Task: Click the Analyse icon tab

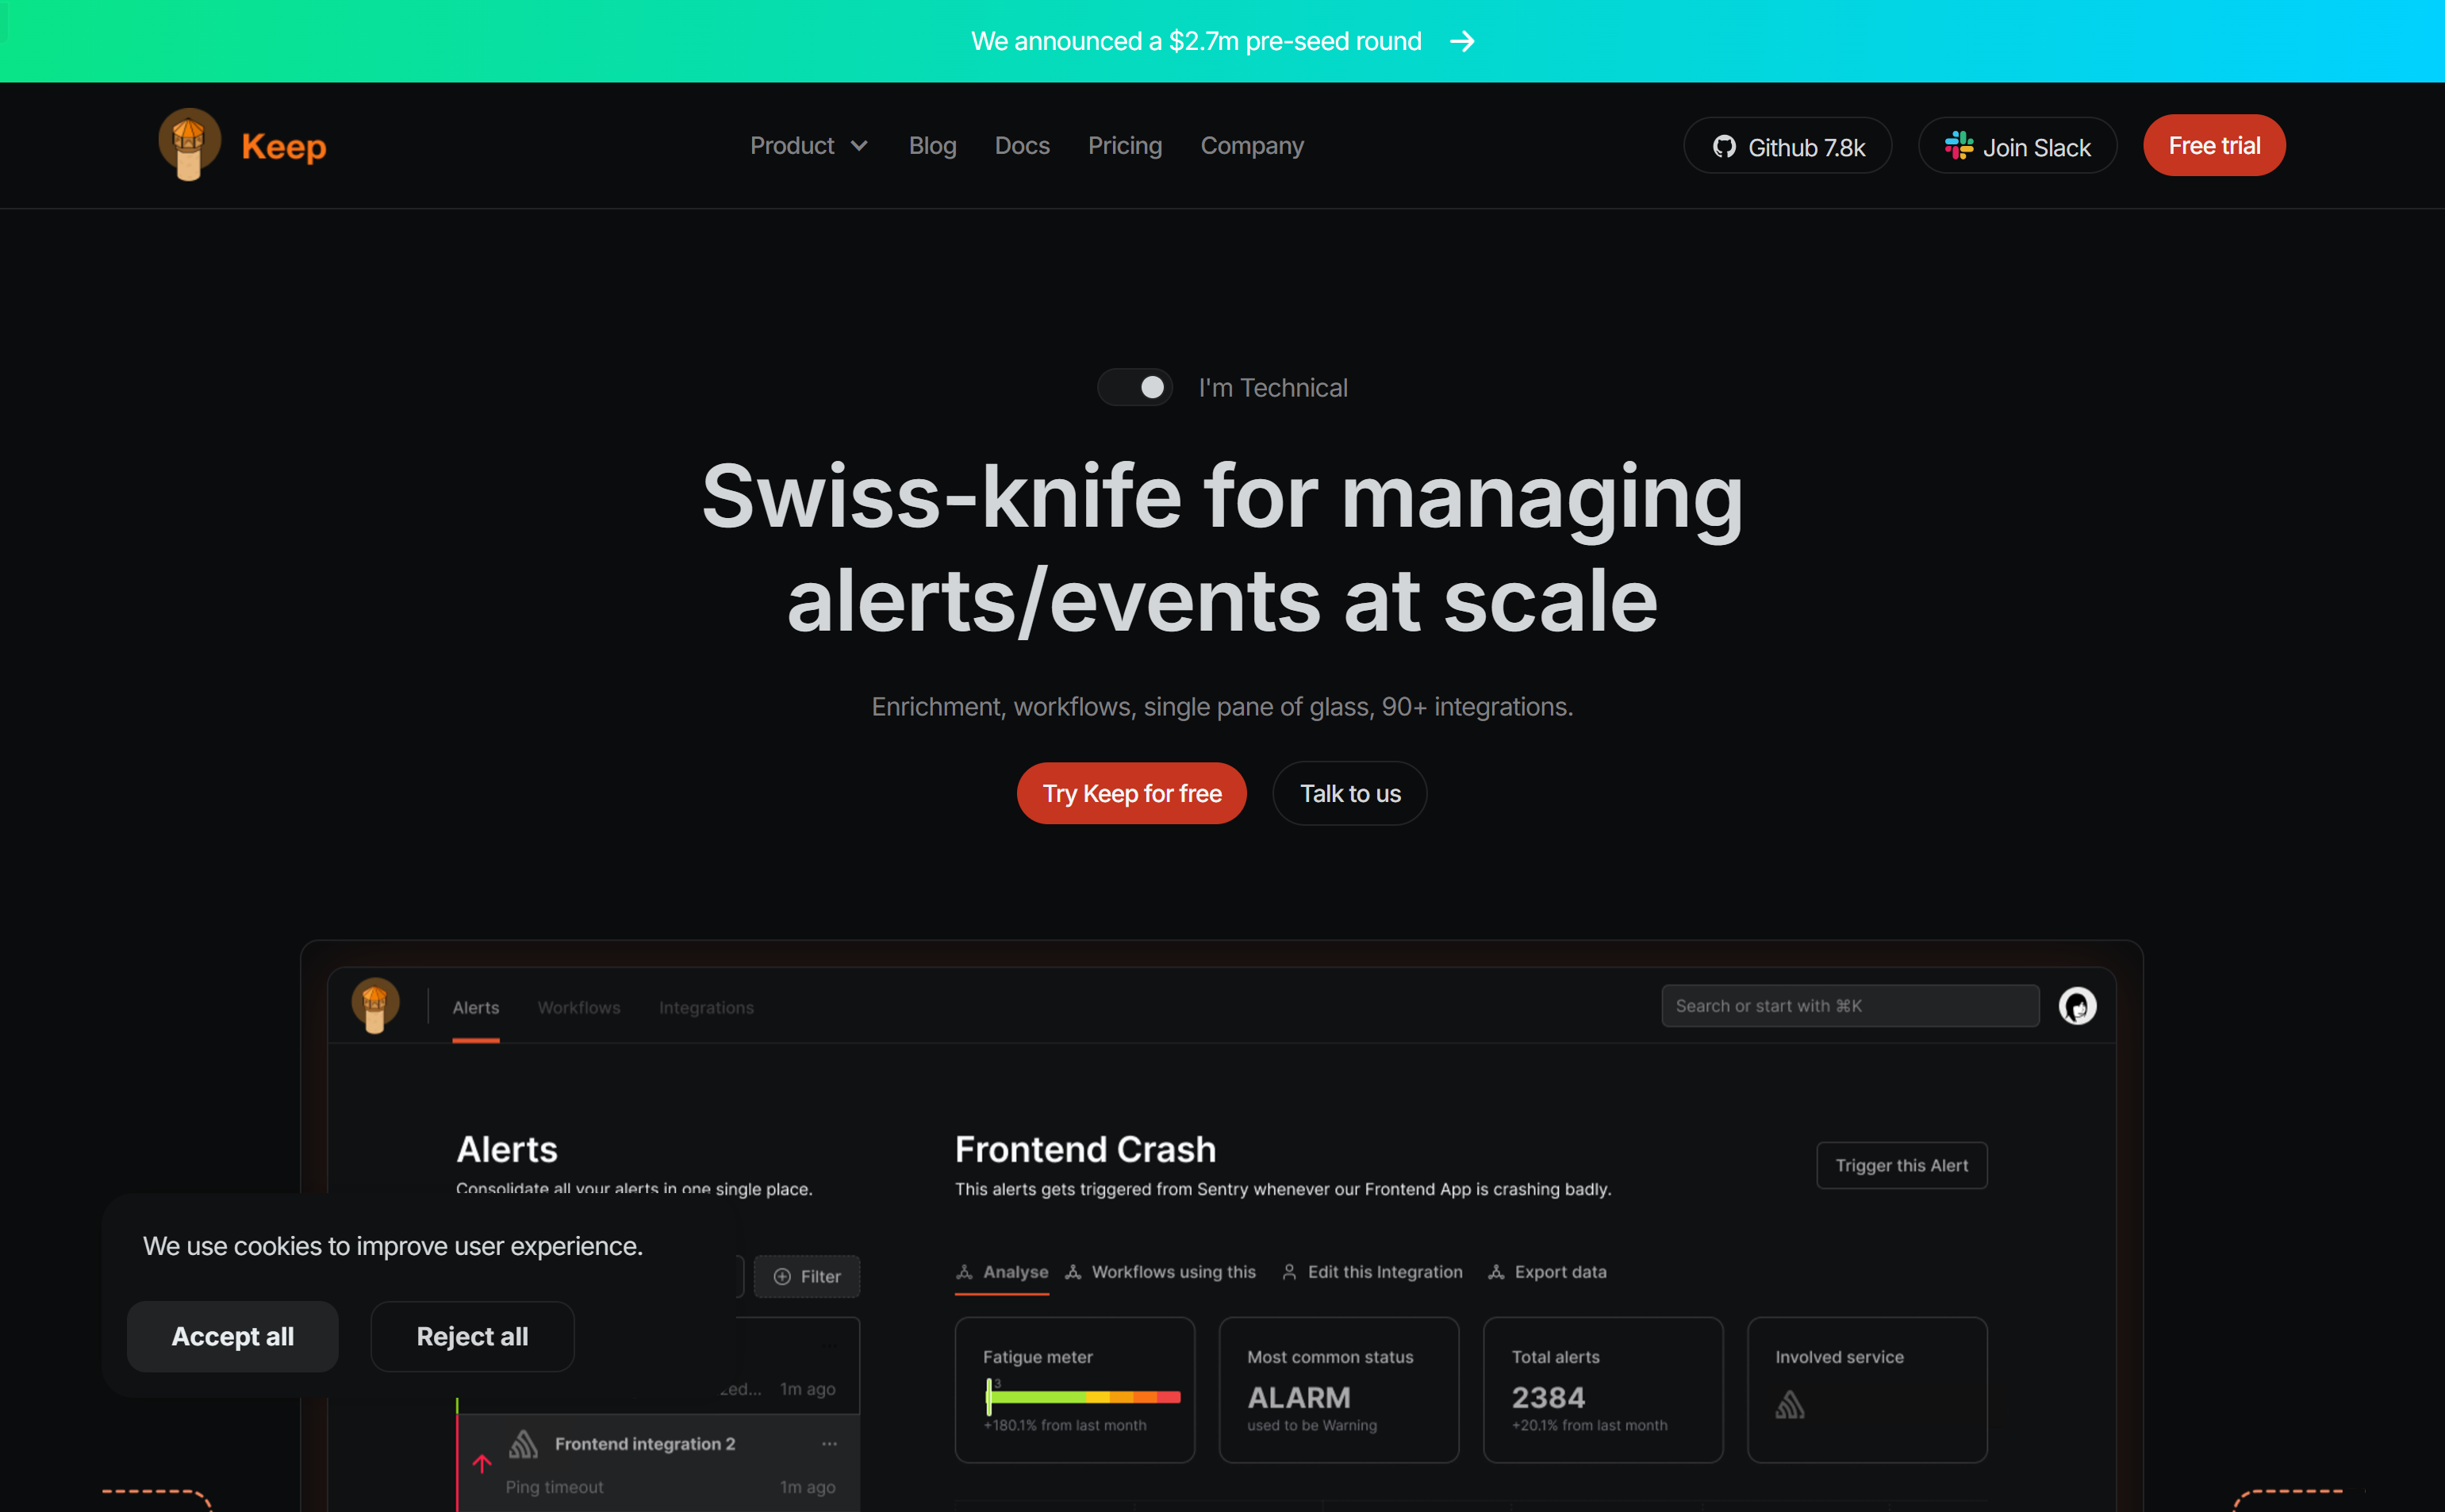Action: point(997,1269)
